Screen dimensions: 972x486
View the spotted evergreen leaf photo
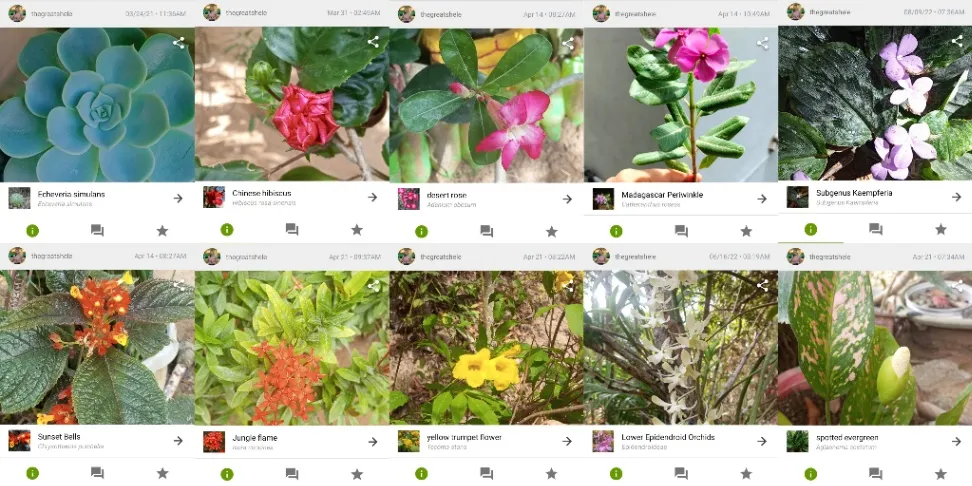pyautogui.click(x=875, y=347)
